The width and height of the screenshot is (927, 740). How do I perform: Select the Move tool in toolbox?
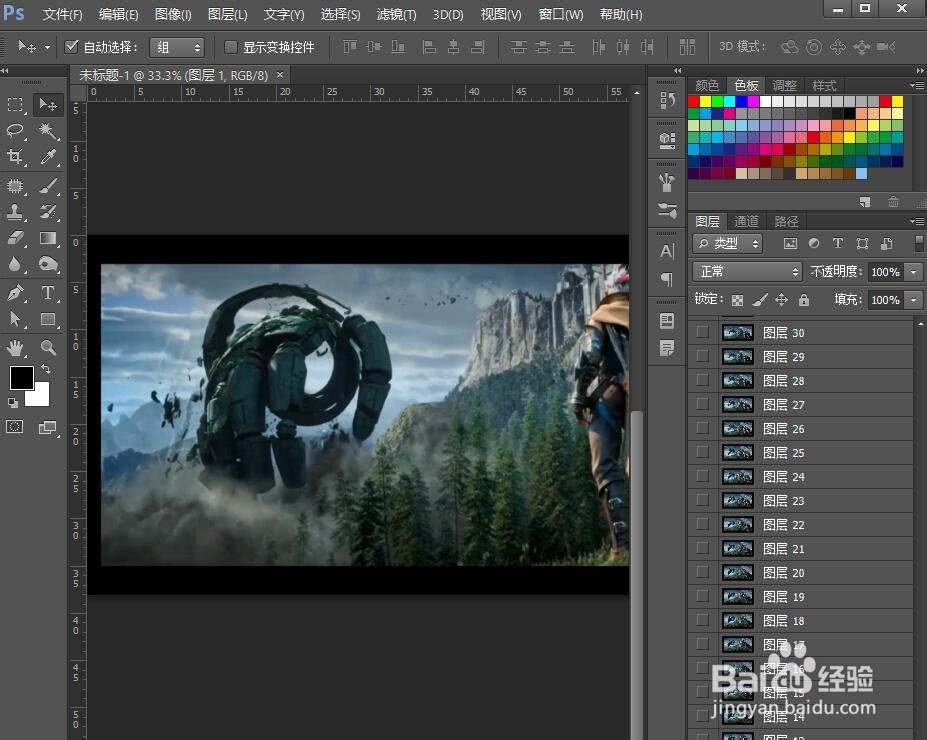point(48,105)
